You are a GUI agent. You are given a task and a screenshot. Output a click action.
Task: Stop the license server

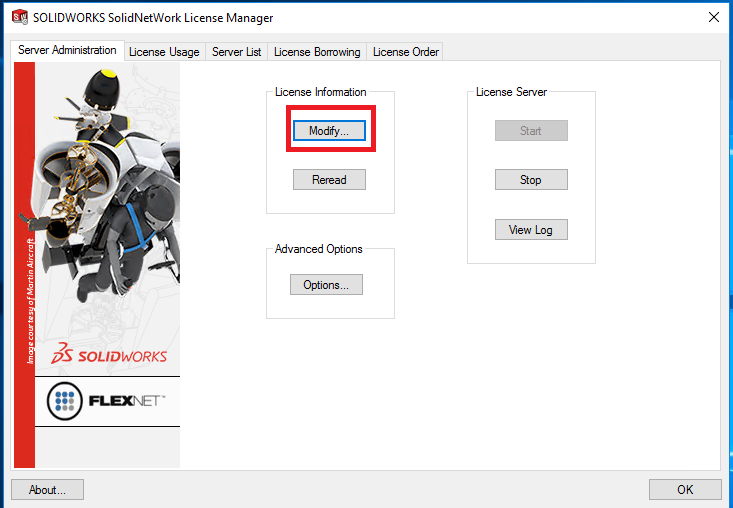pos(531,179)
